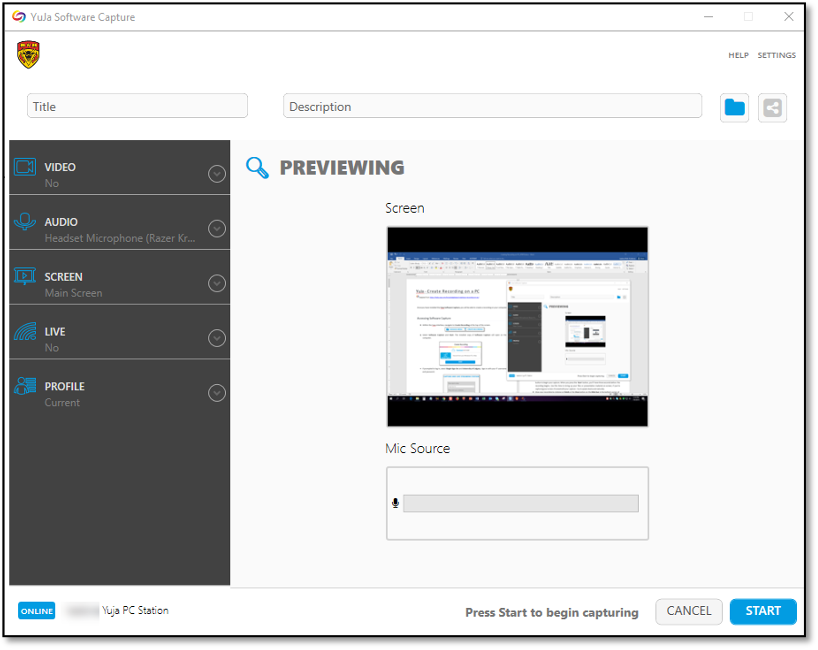Screen dimensions: 818x650
Task: Select the VIDEO panel label
Action: click(x=60, y=167)
